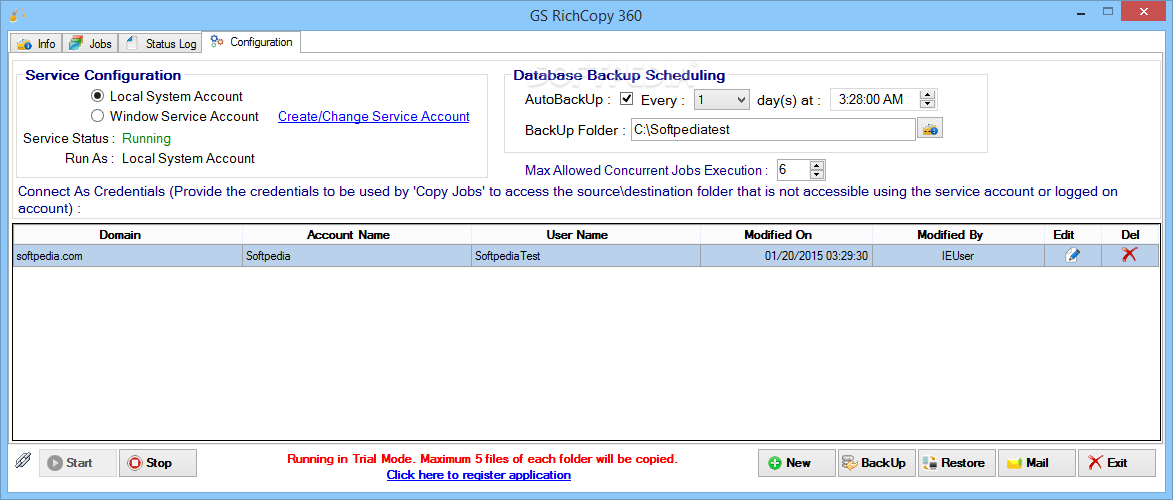This screenshot has height=500, width=1173.
Task: Click the Softpedia account name cell
Action: point(357,255)
